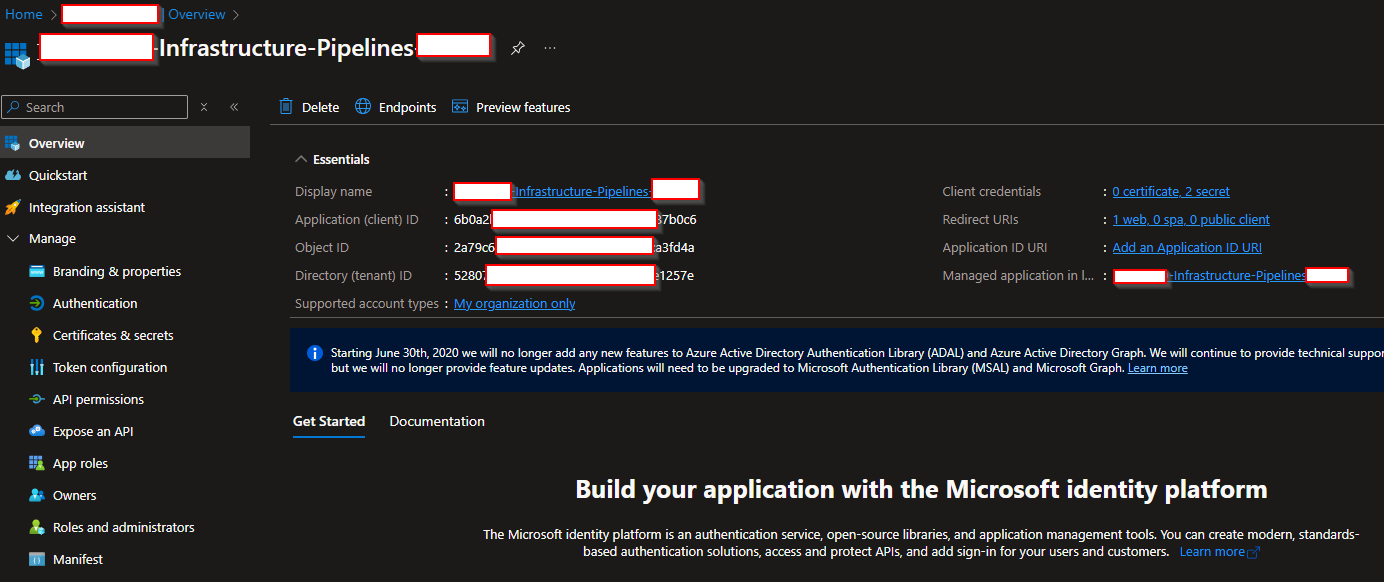Click the Quickstart cloud icon
Viewport: 1384px width, 582px height.
pyautogui.click(x=13, y=175)
